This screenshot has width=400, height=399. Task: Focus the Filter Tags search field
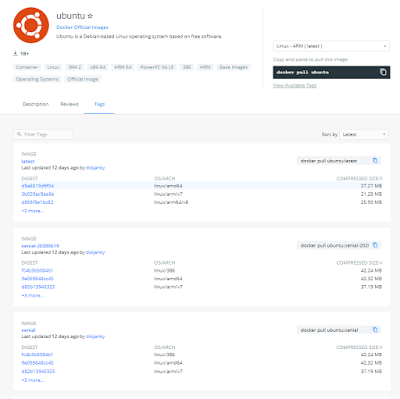pyautogui.click(x=43, y=134)
